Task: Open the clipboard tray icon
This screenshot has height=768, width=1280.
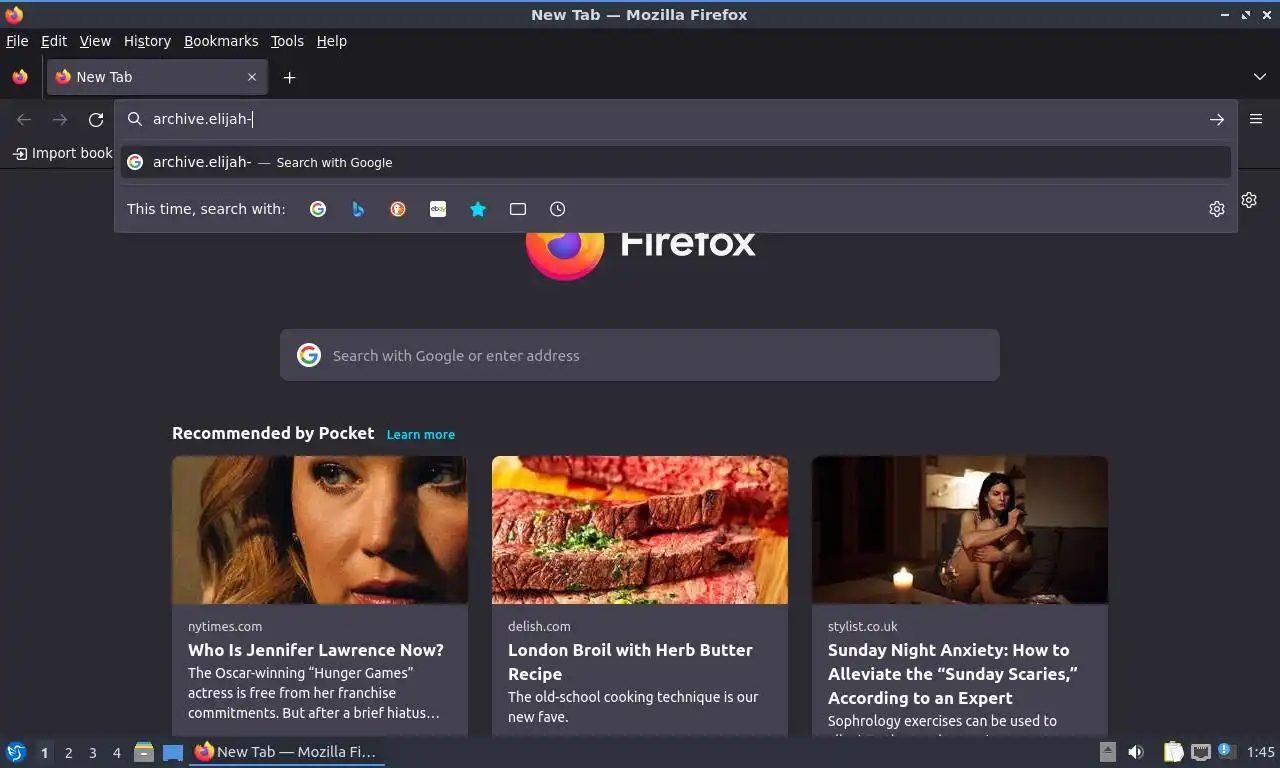Action: tap(1174, 752)
